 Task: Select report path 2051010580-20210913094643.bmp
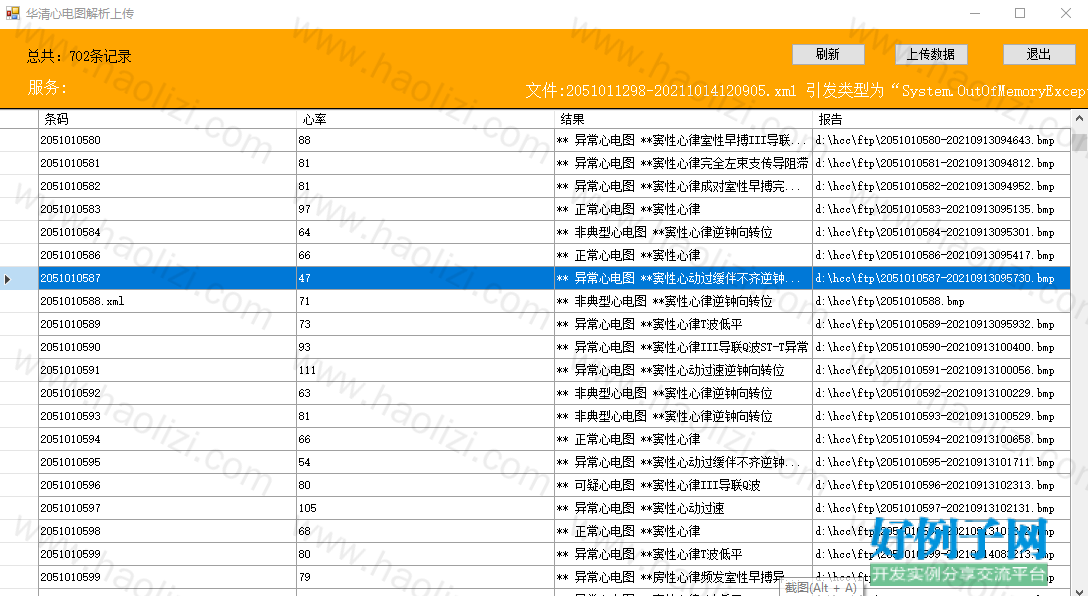pos(942,140)
